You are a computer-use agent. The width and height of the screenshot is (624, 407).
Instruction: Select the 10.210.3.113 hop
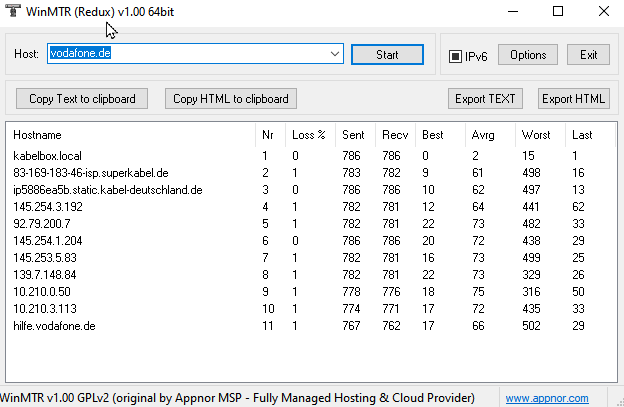point(311,309)
